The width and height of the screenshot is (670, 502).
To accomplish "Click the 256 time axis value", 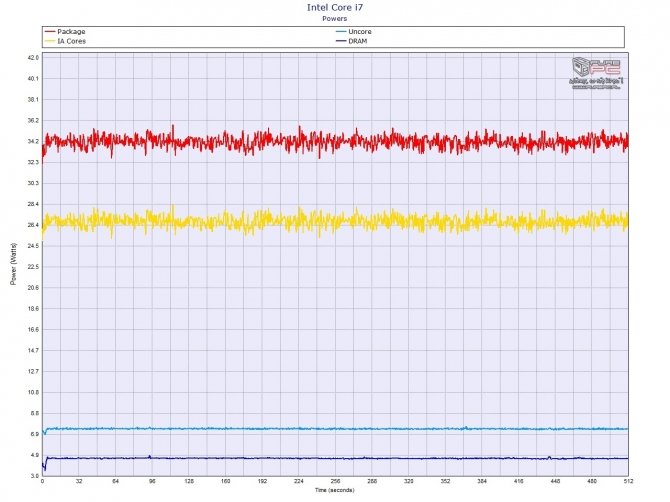I will click(335, 481).
